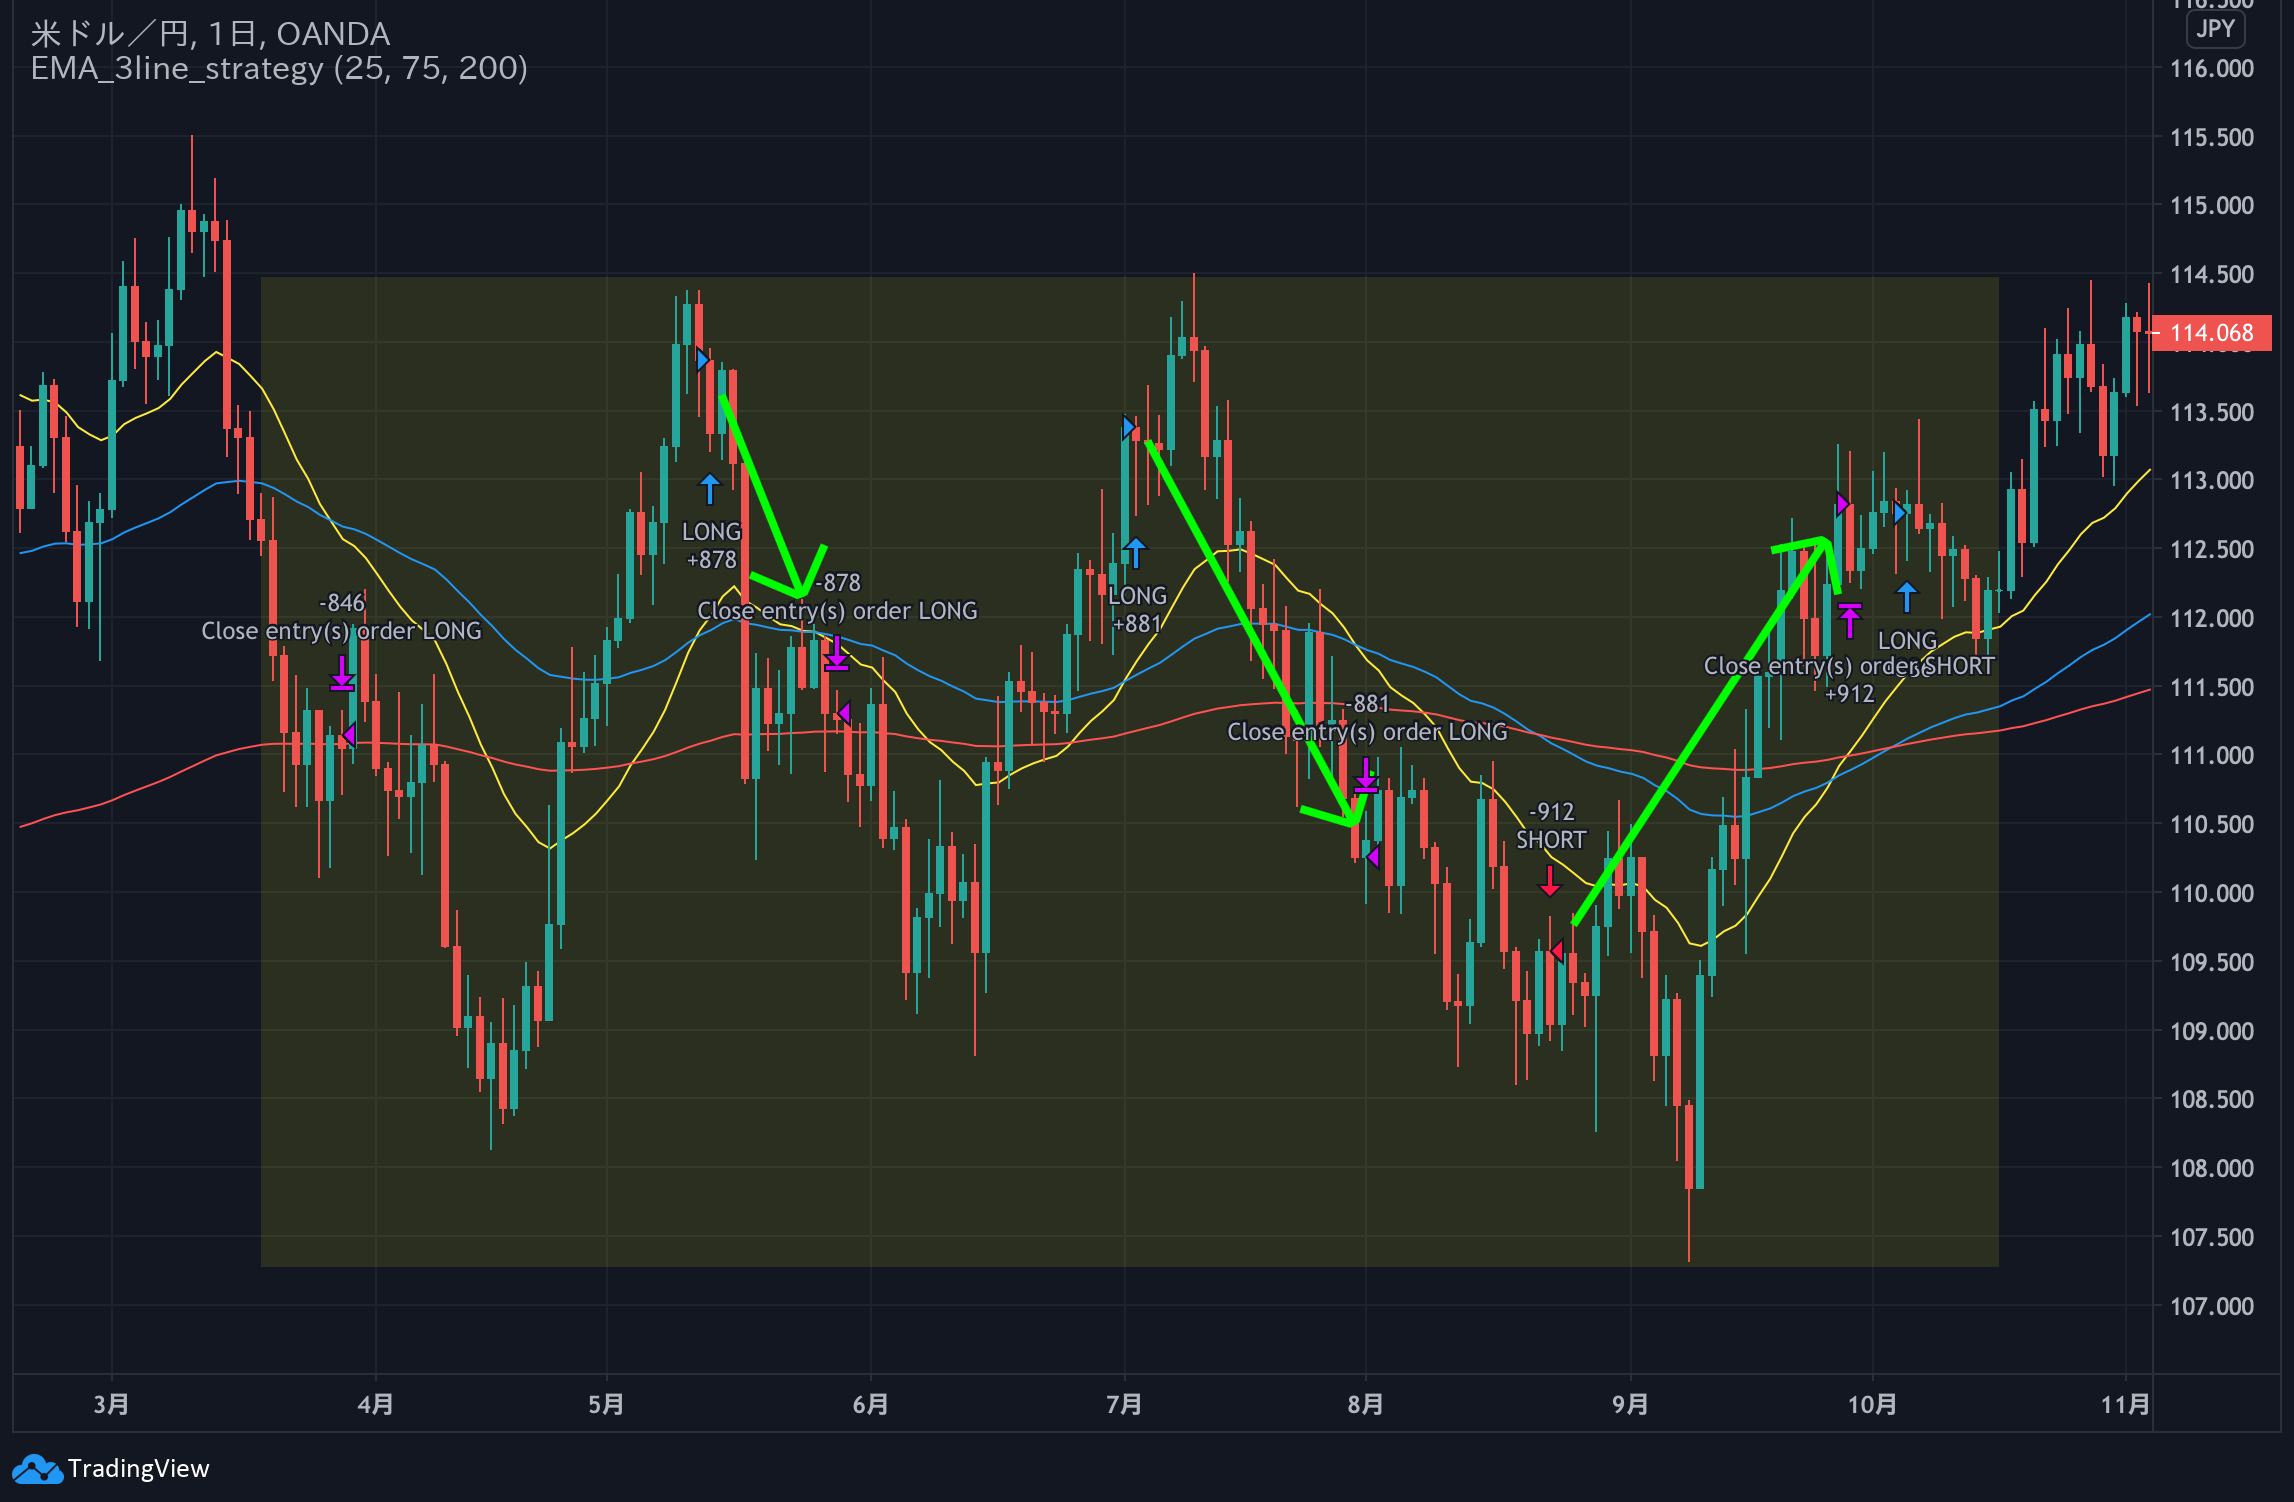Select the EMA_3line_strategy (25, 75, 200) indicator label

coord(279,68)
